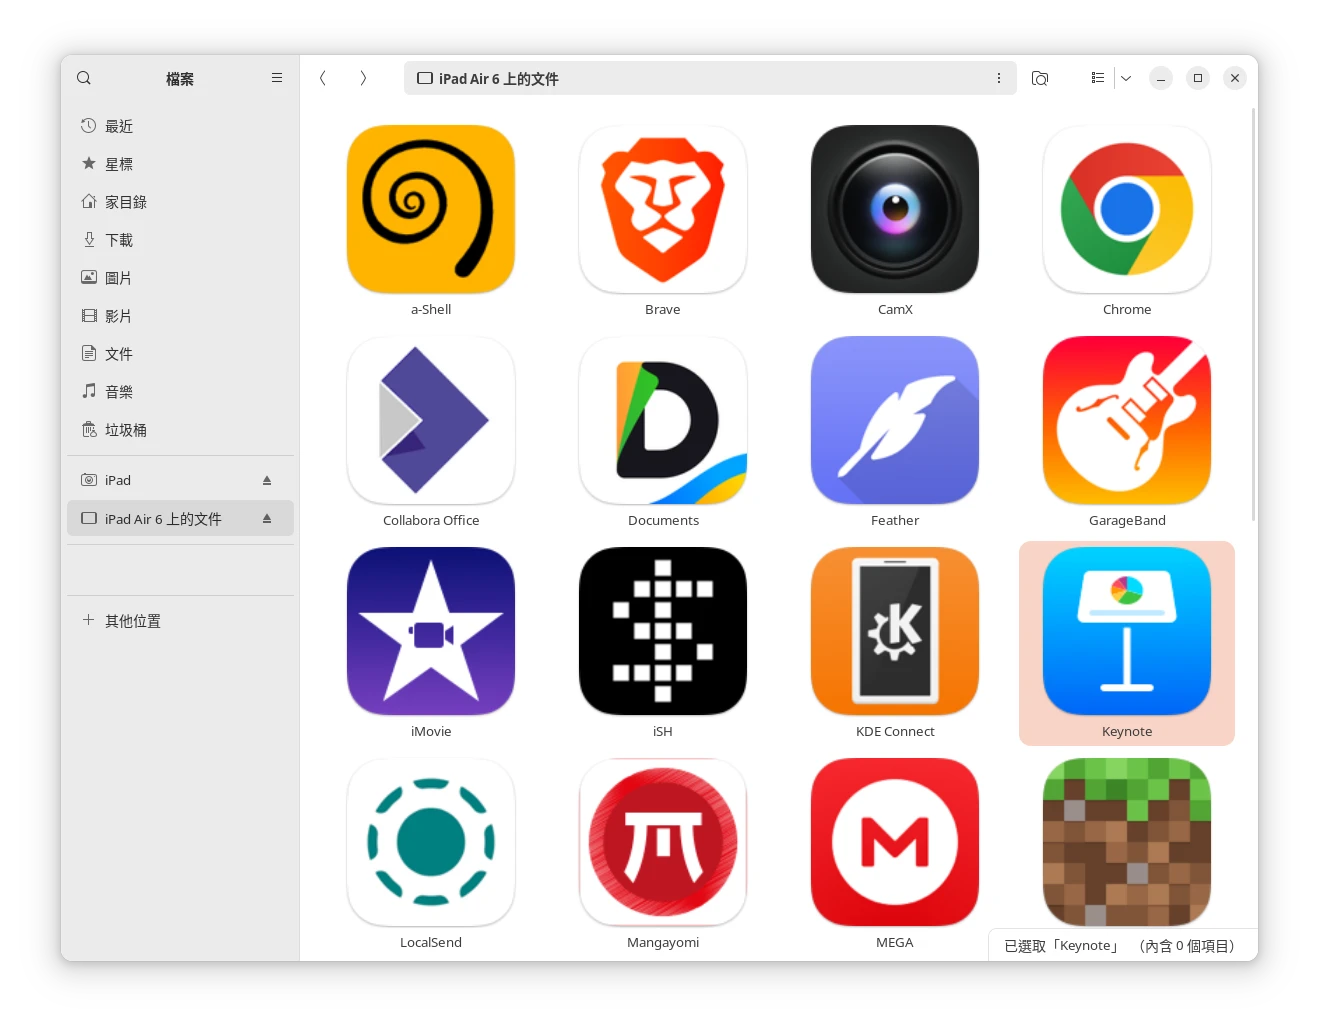Open the MEGA app folder

tap(895, 842)
